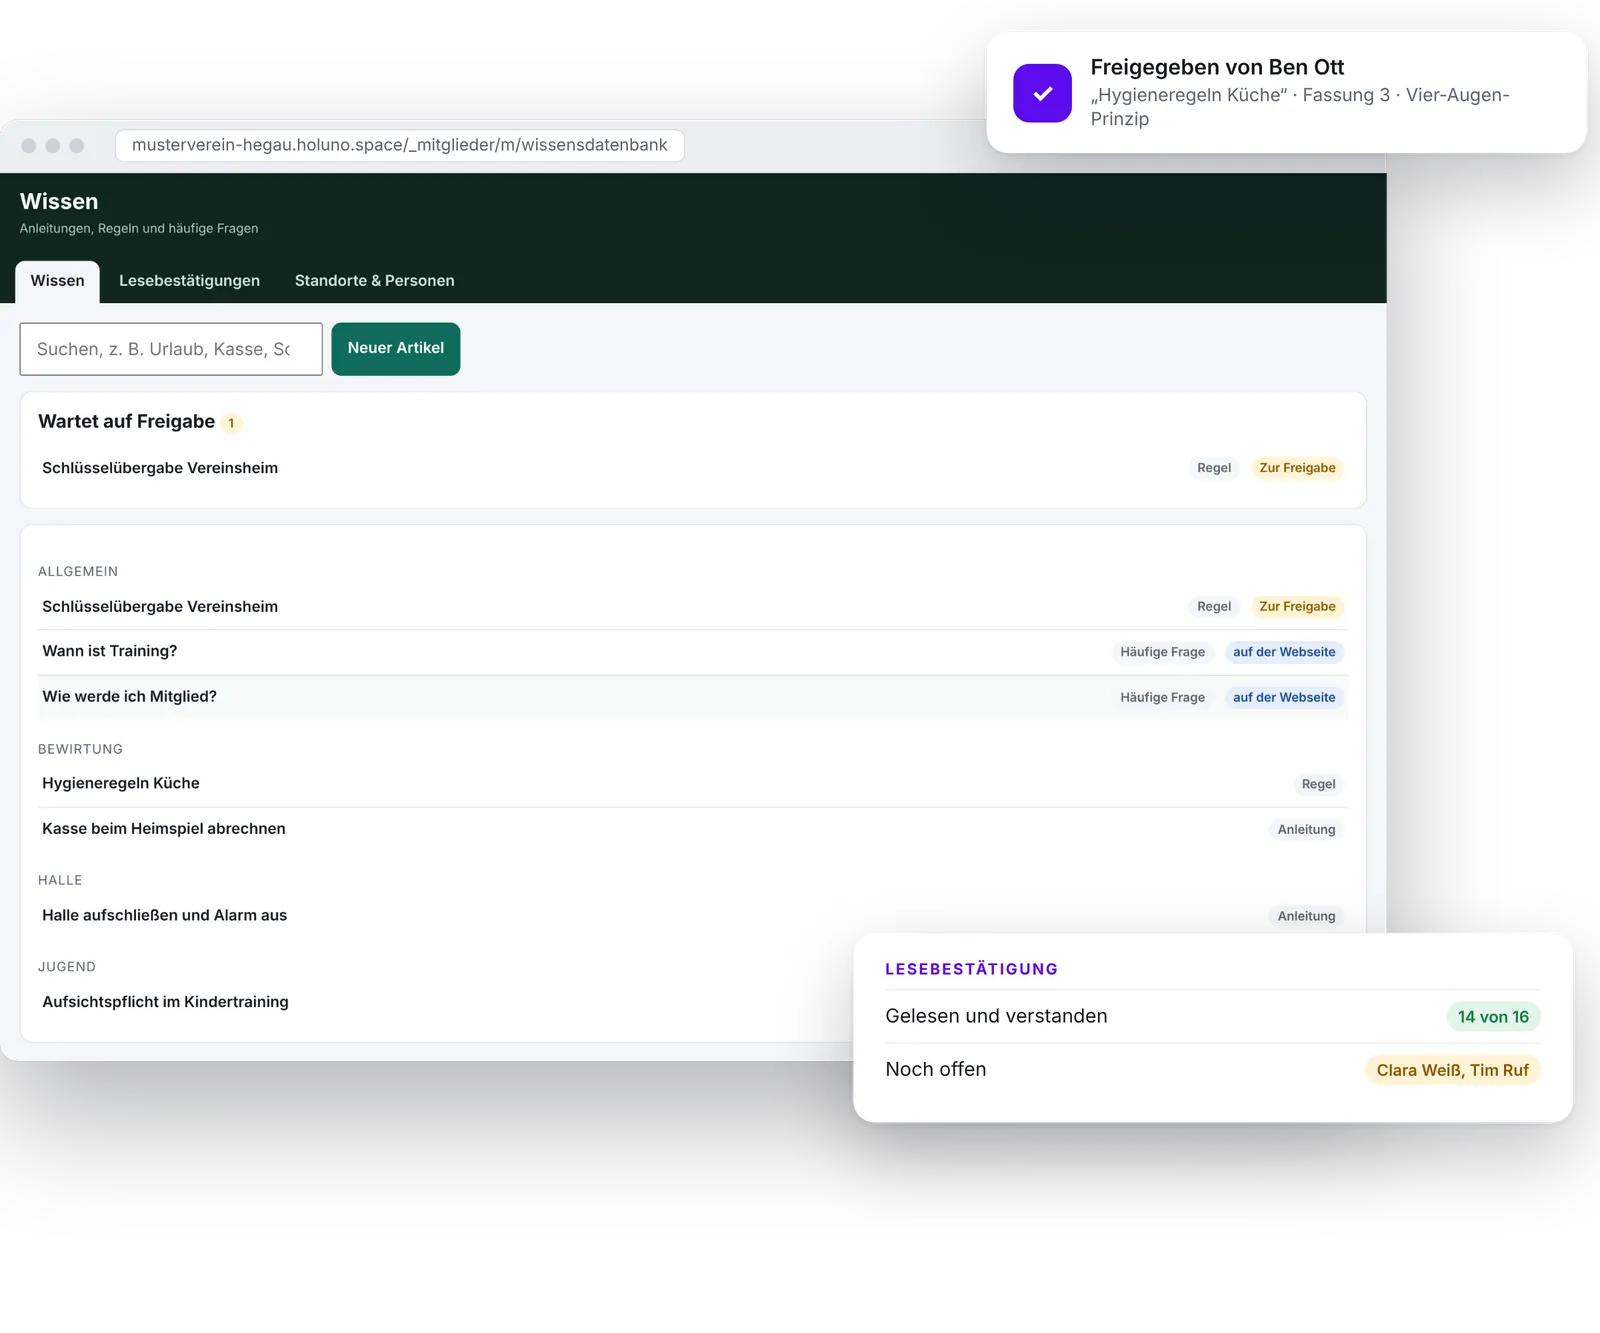This screenshot has height=1333, width=1600.
Task: Open Kasse beim Heimspiel abrechnen article
Action: [693, 829]
